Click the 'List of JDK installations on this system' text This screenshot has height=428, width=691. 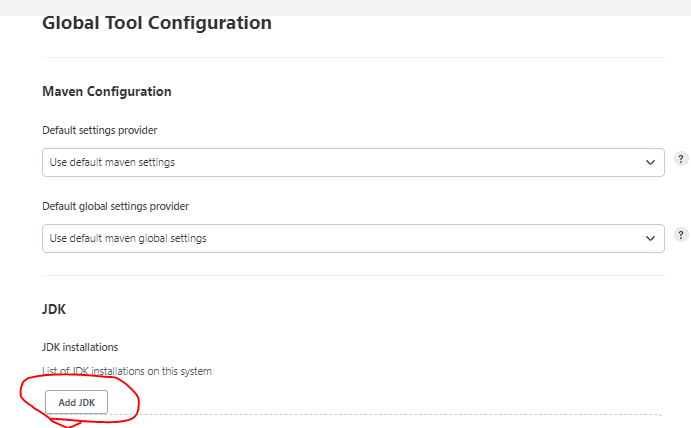pyautogui.click(x=127, y=371)
